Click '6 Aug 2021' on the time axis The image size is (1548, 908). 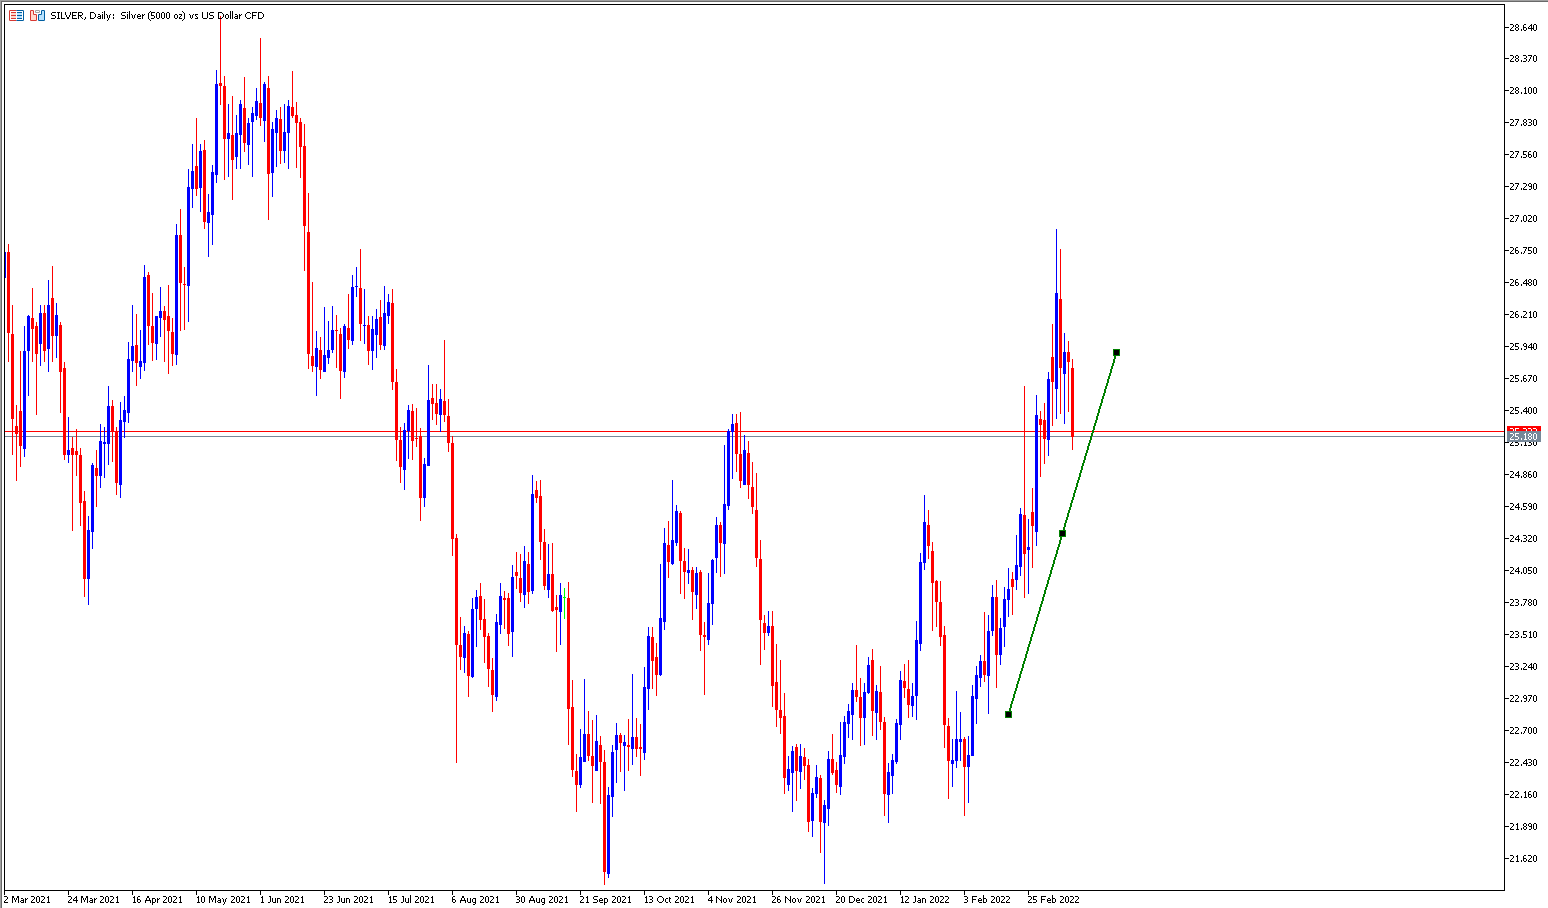click(x=475, y=899)
